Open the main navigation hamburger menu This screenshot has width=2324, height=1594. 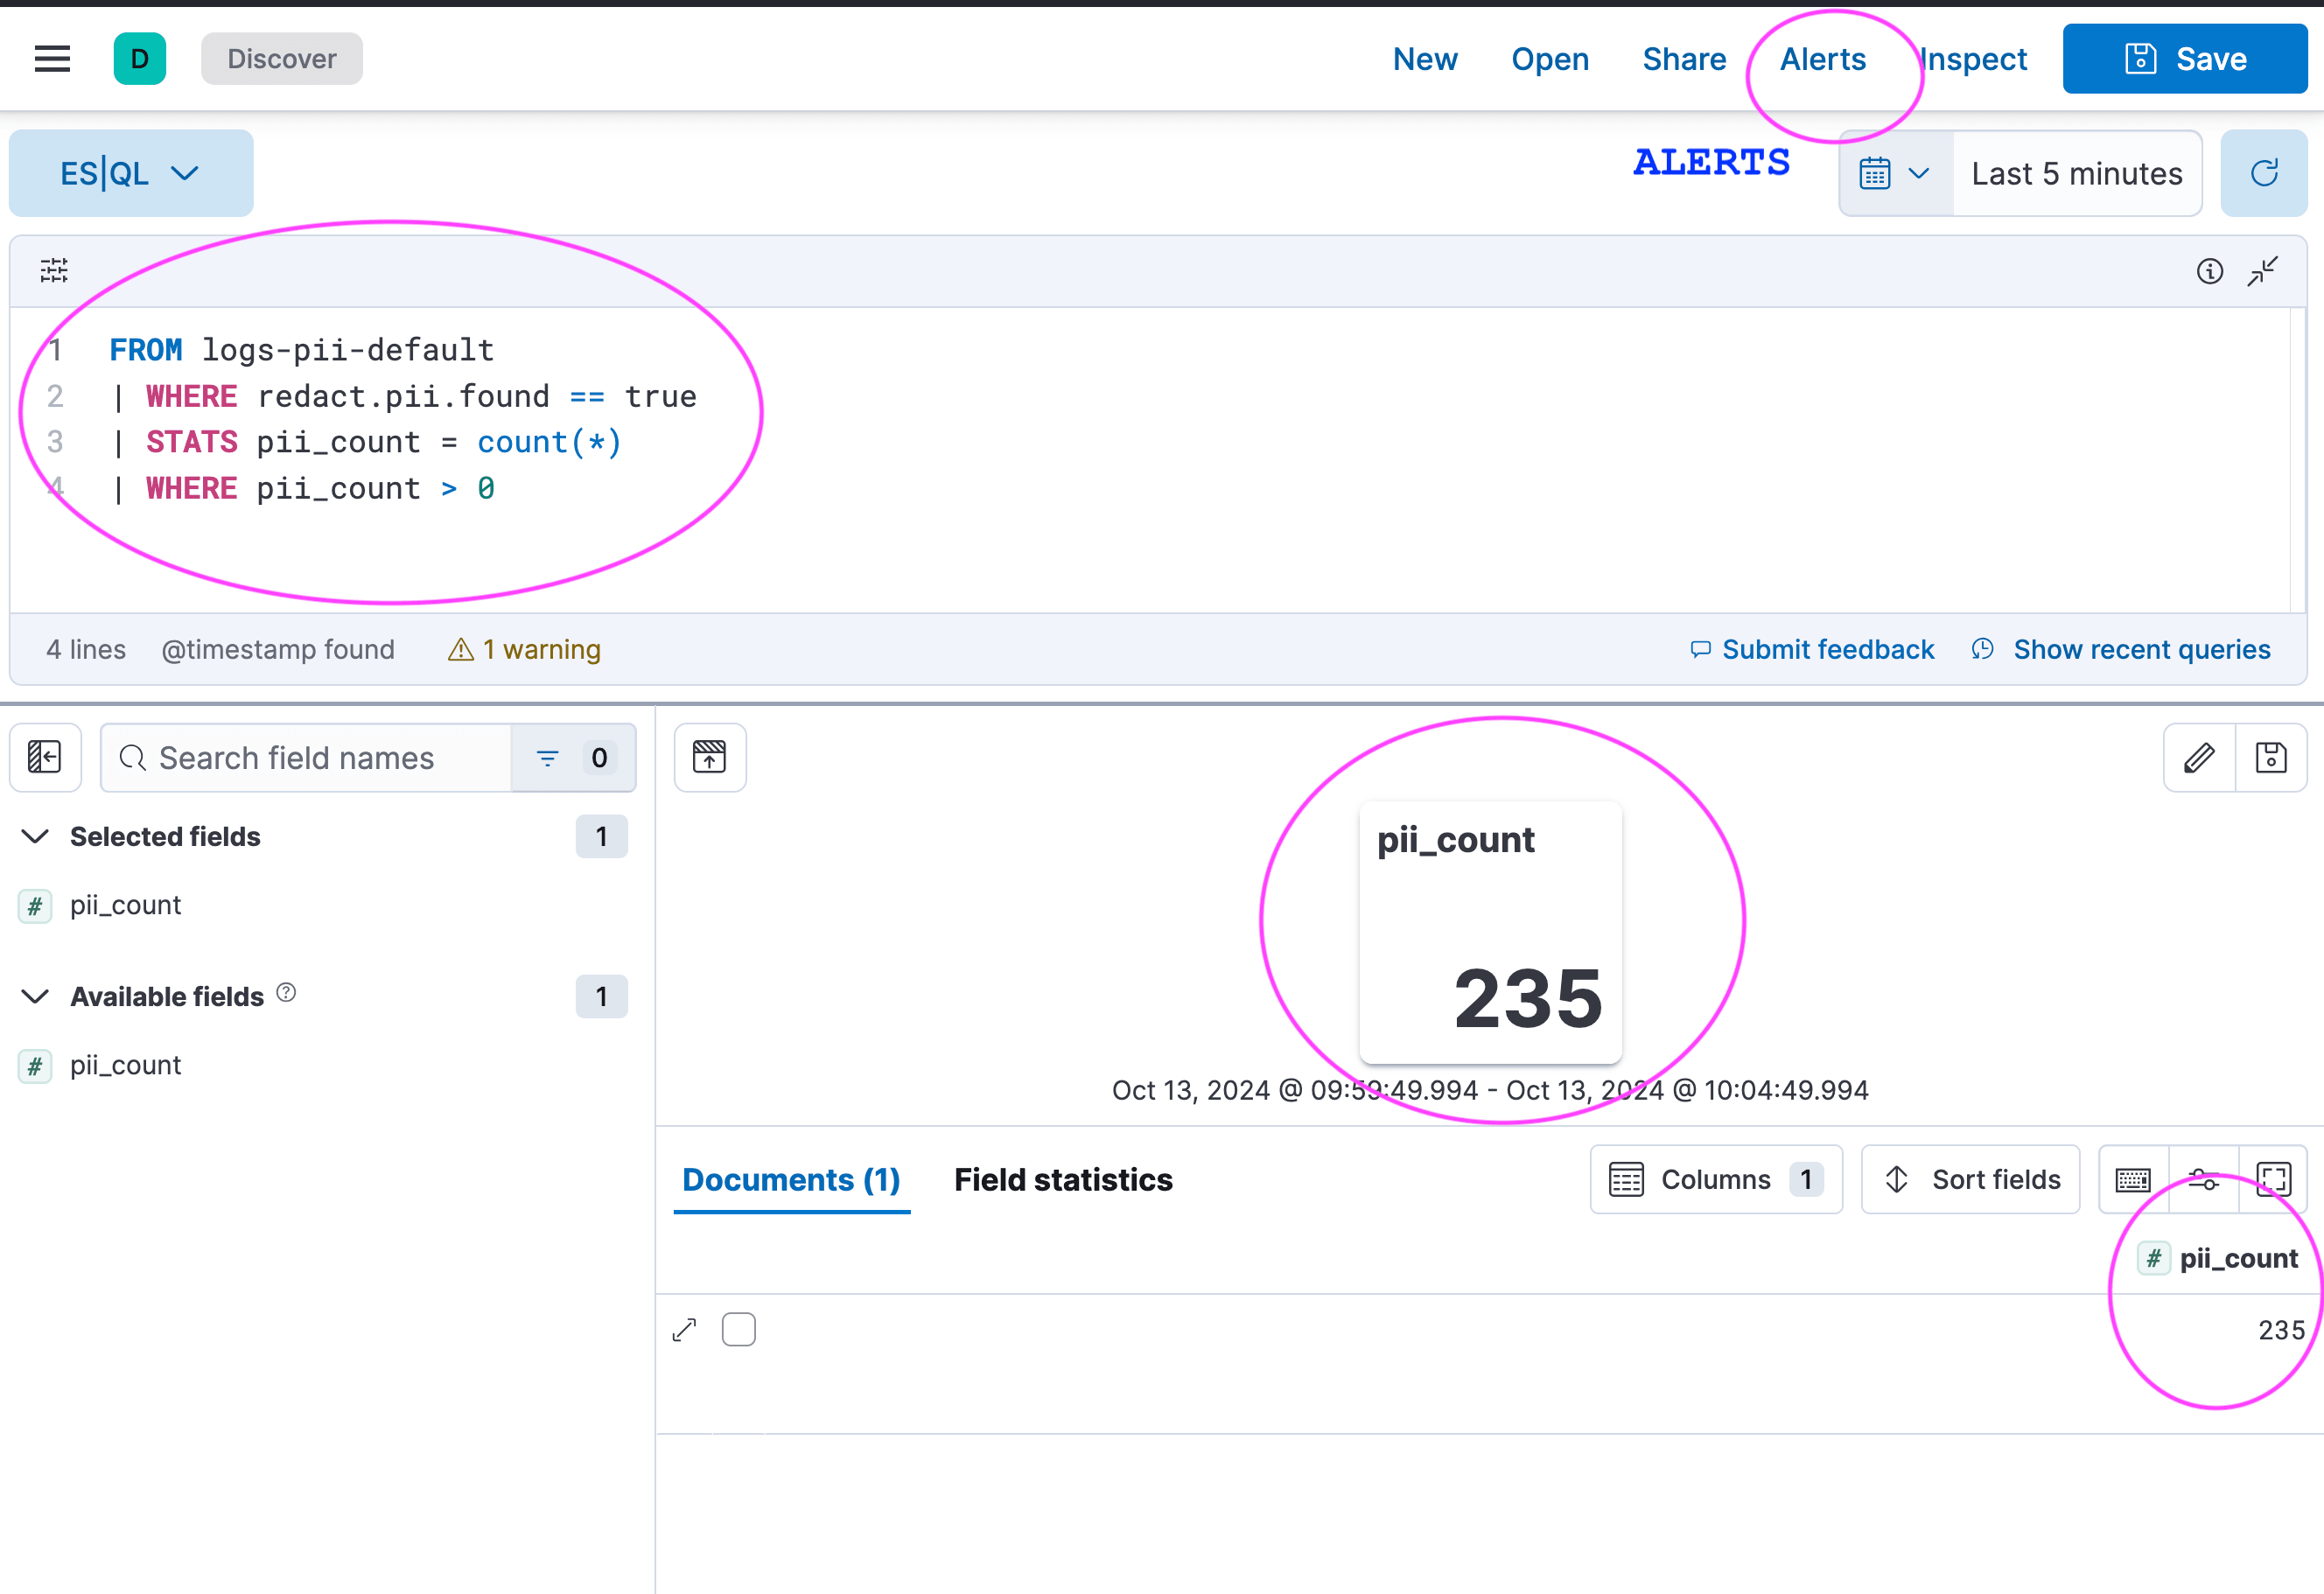(51, 58)
